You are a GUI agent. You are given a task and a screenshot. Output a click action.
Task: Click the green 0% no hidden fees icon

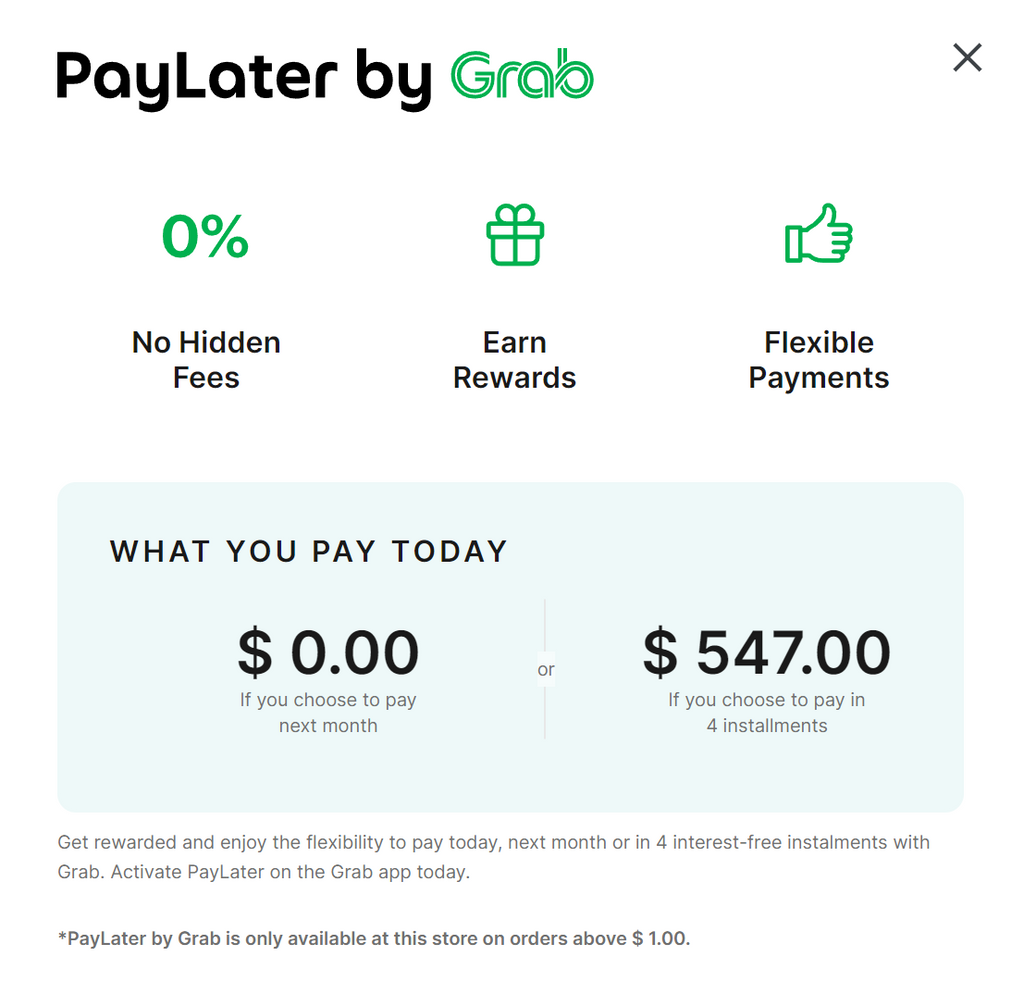click(205, 235)
